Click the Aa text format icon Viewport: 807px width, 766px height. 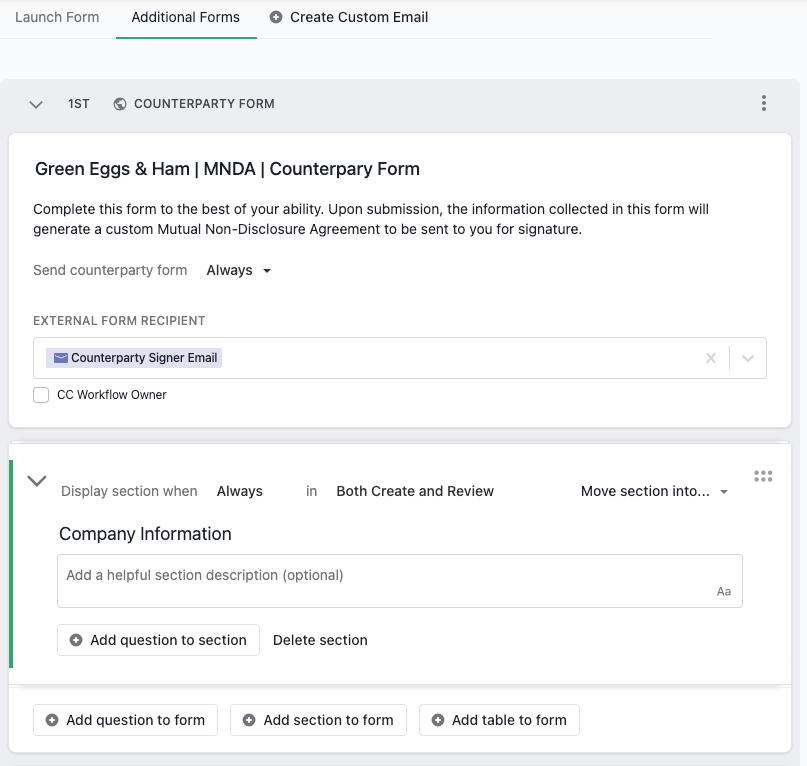pyautogui.click(x=724, y=592)
